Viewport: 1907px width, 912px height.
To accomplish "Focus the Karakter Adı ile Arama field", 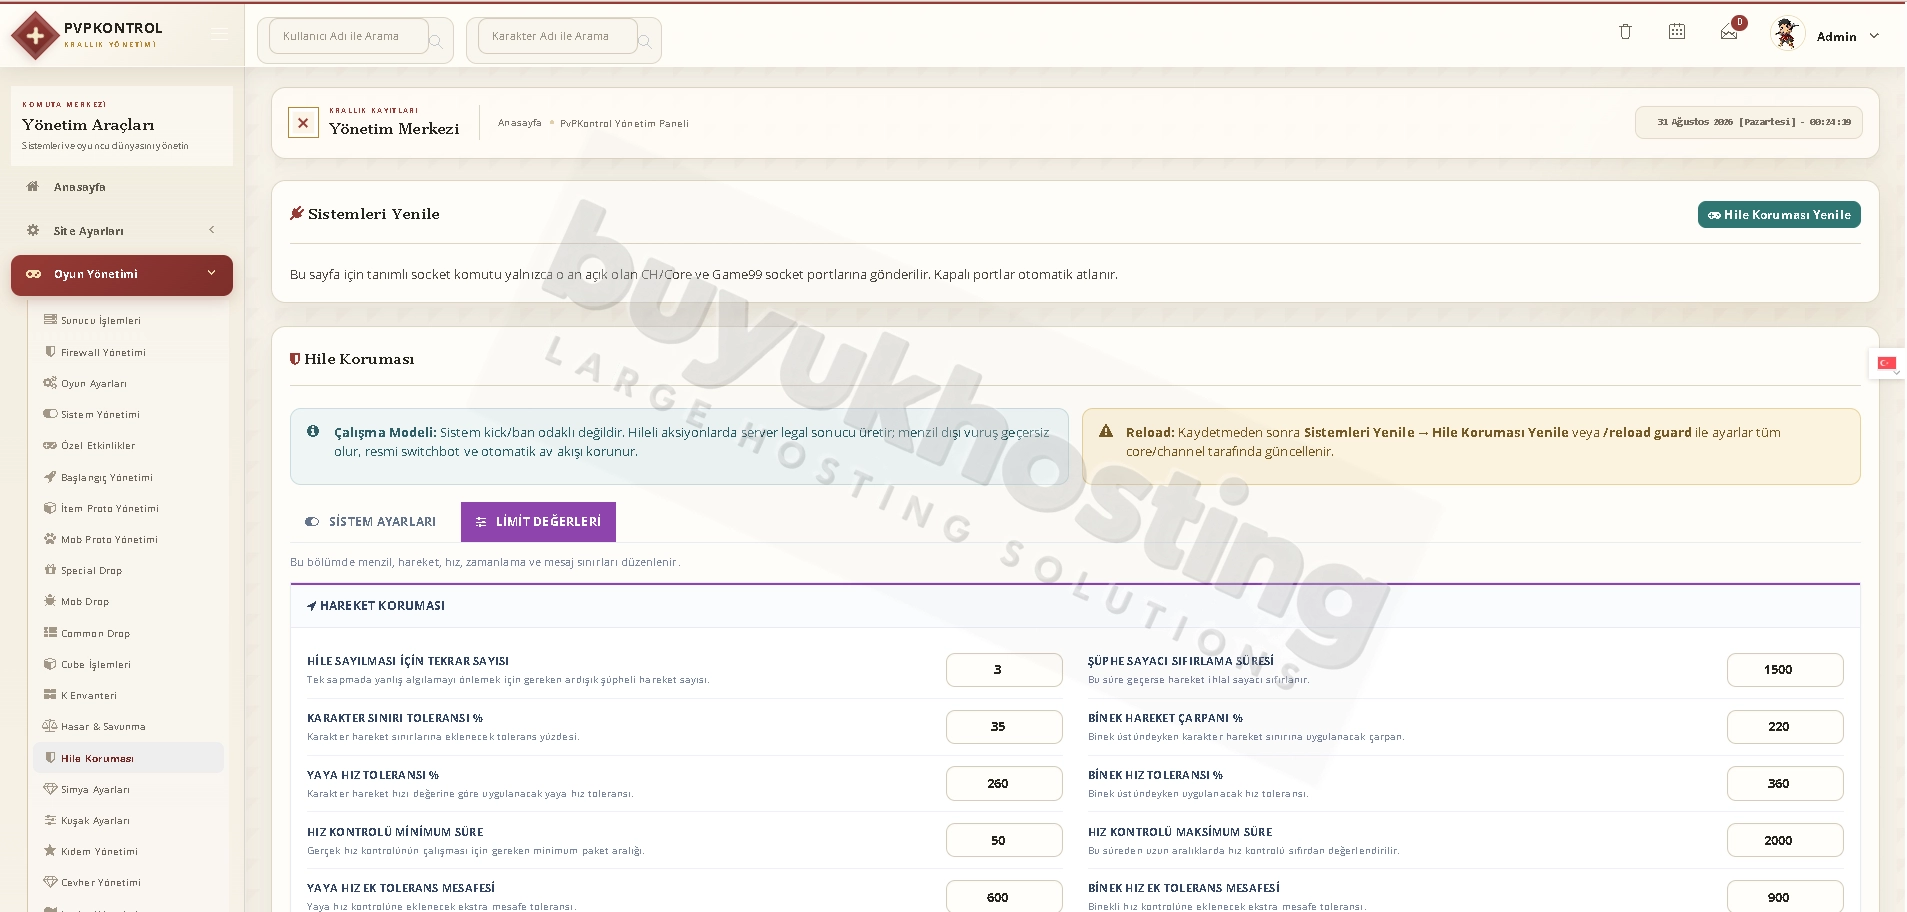I will click(557, 36).
